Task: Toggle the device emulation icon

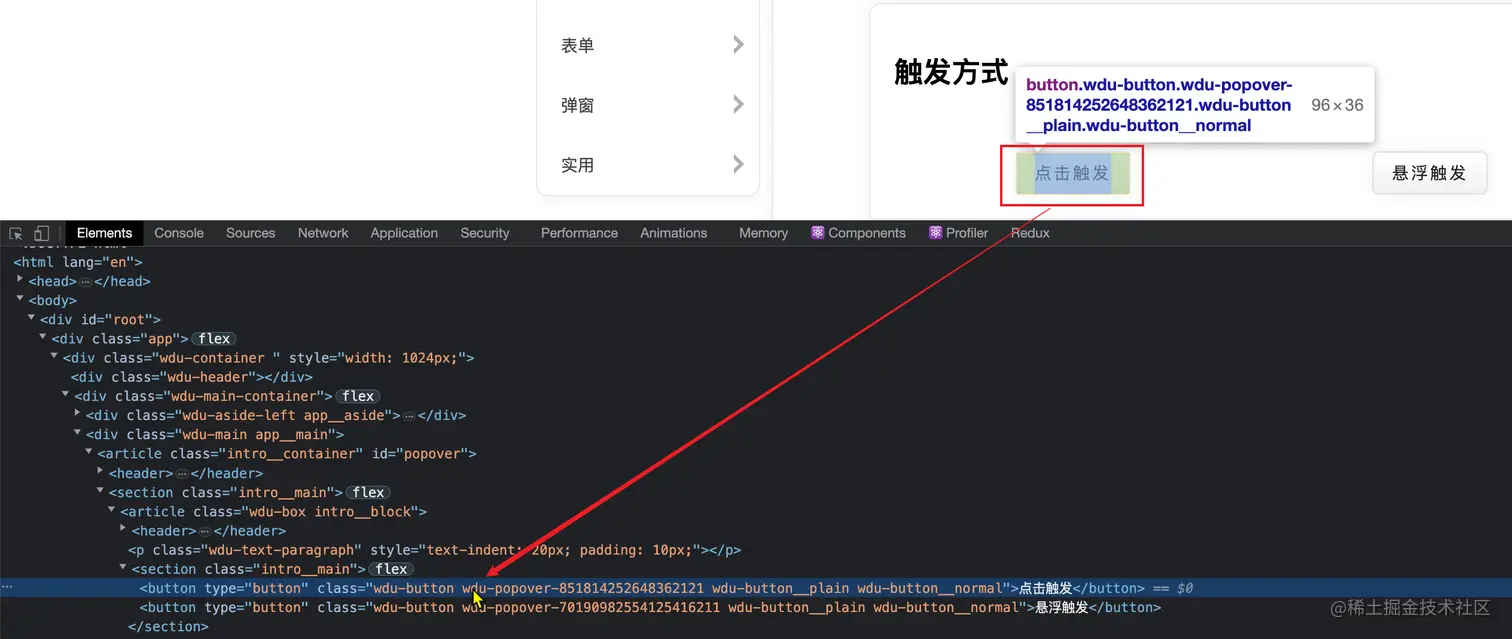Action: click(x=40, y=232)
